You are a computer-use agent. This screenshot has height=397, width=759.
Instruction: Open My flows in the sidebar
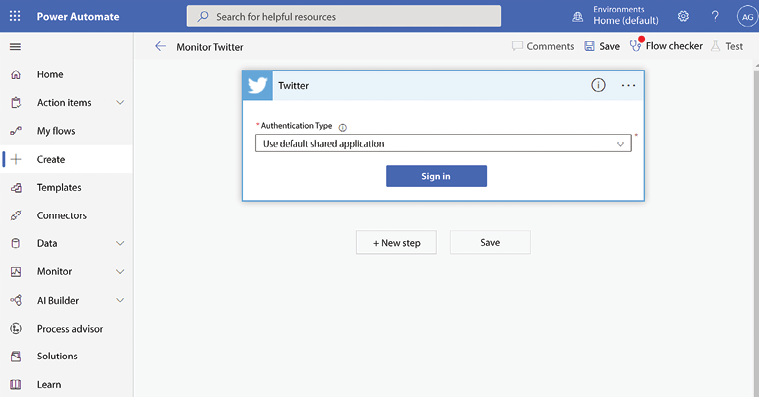point(56,131)
